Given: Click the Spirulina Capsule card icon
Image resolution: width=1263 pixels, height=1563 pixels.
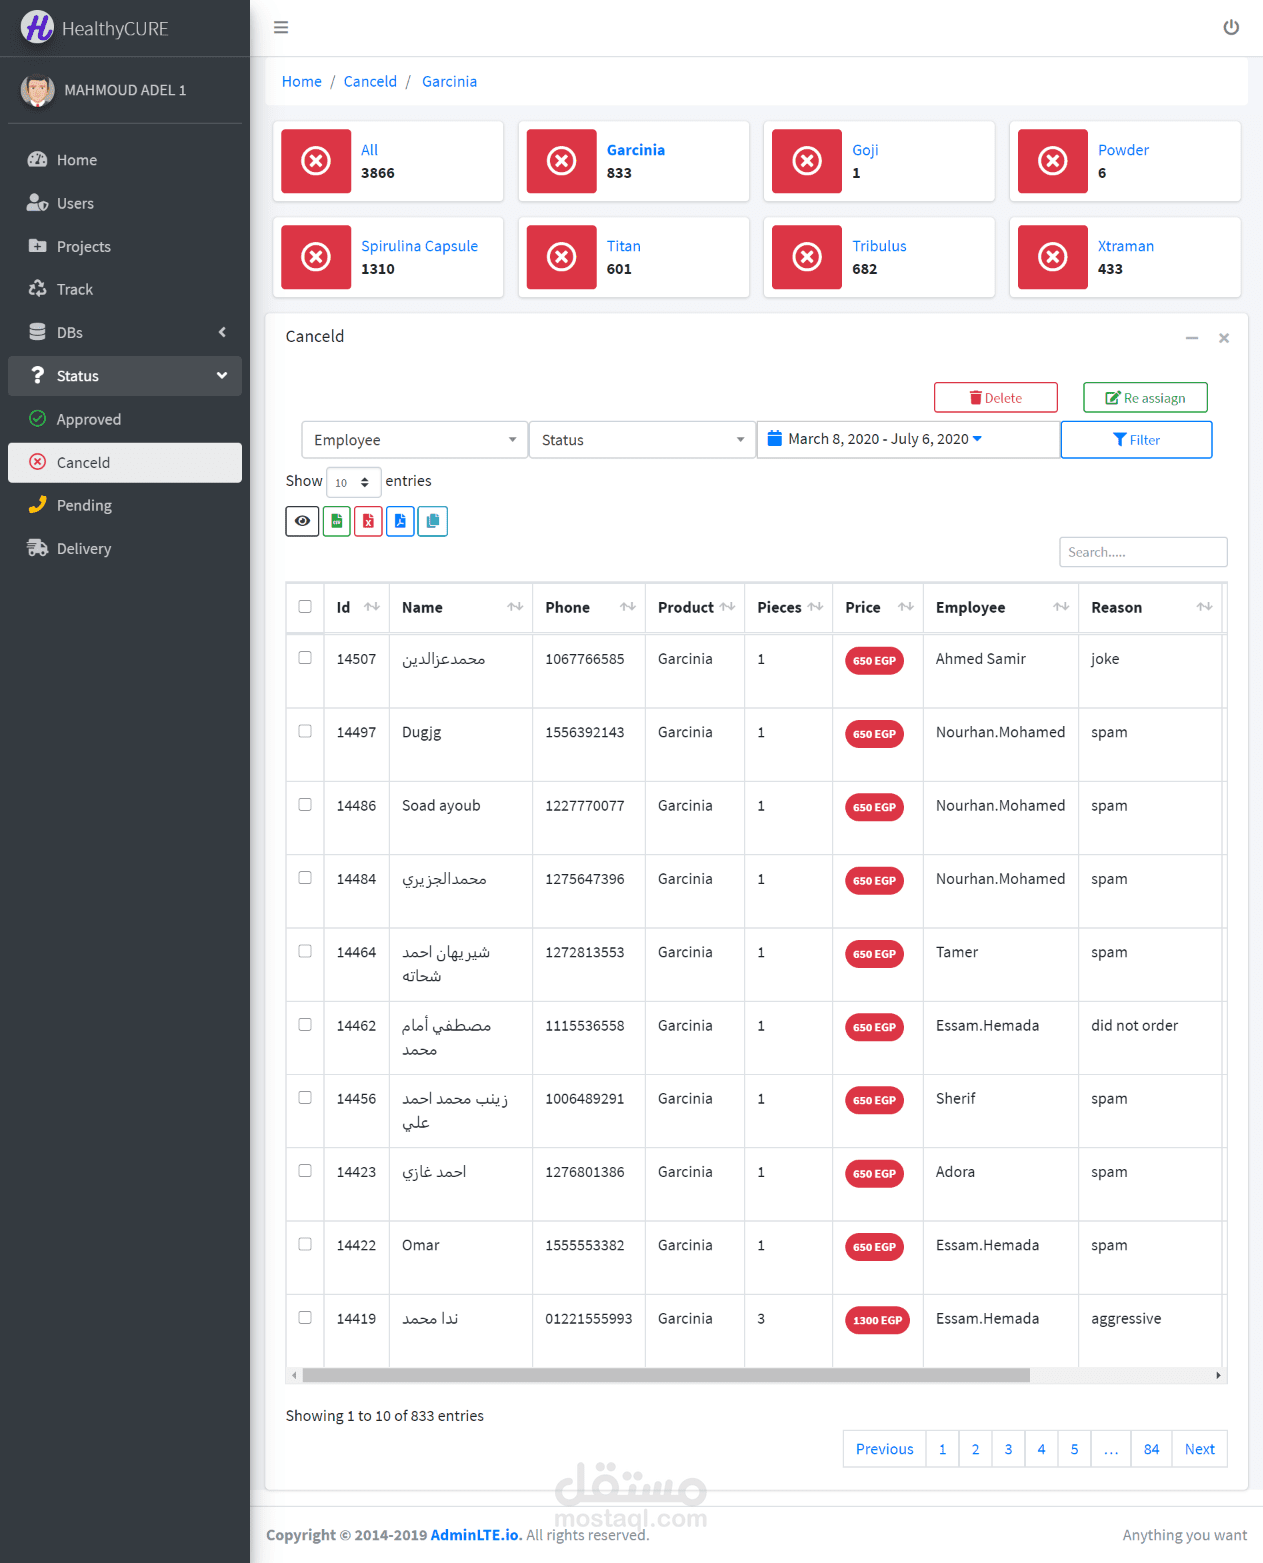Looking at the screenshot, I should click(316, 257).
